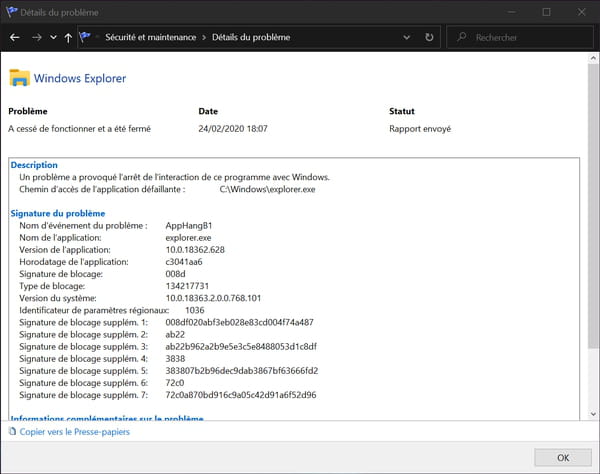Click the value '72c0a870bd916c9a05c42d91a6f52d96'
This screenshot has width=600, height=474.
(x=241, y=395)
